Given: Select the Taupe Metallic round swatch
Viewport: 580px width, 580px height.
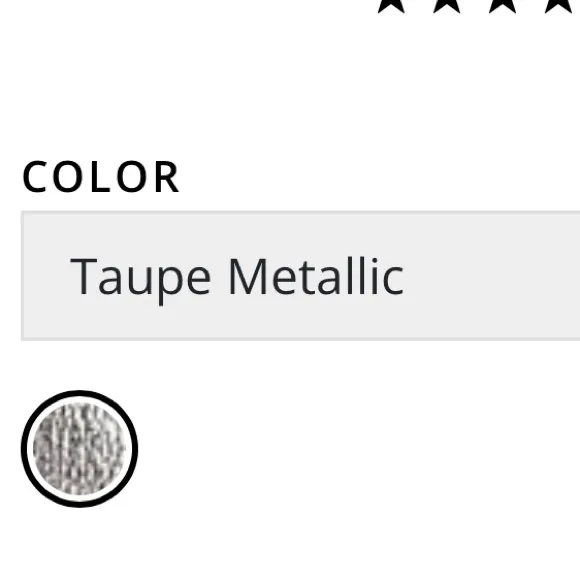Looking at the screenshot, I should (80, 449).
